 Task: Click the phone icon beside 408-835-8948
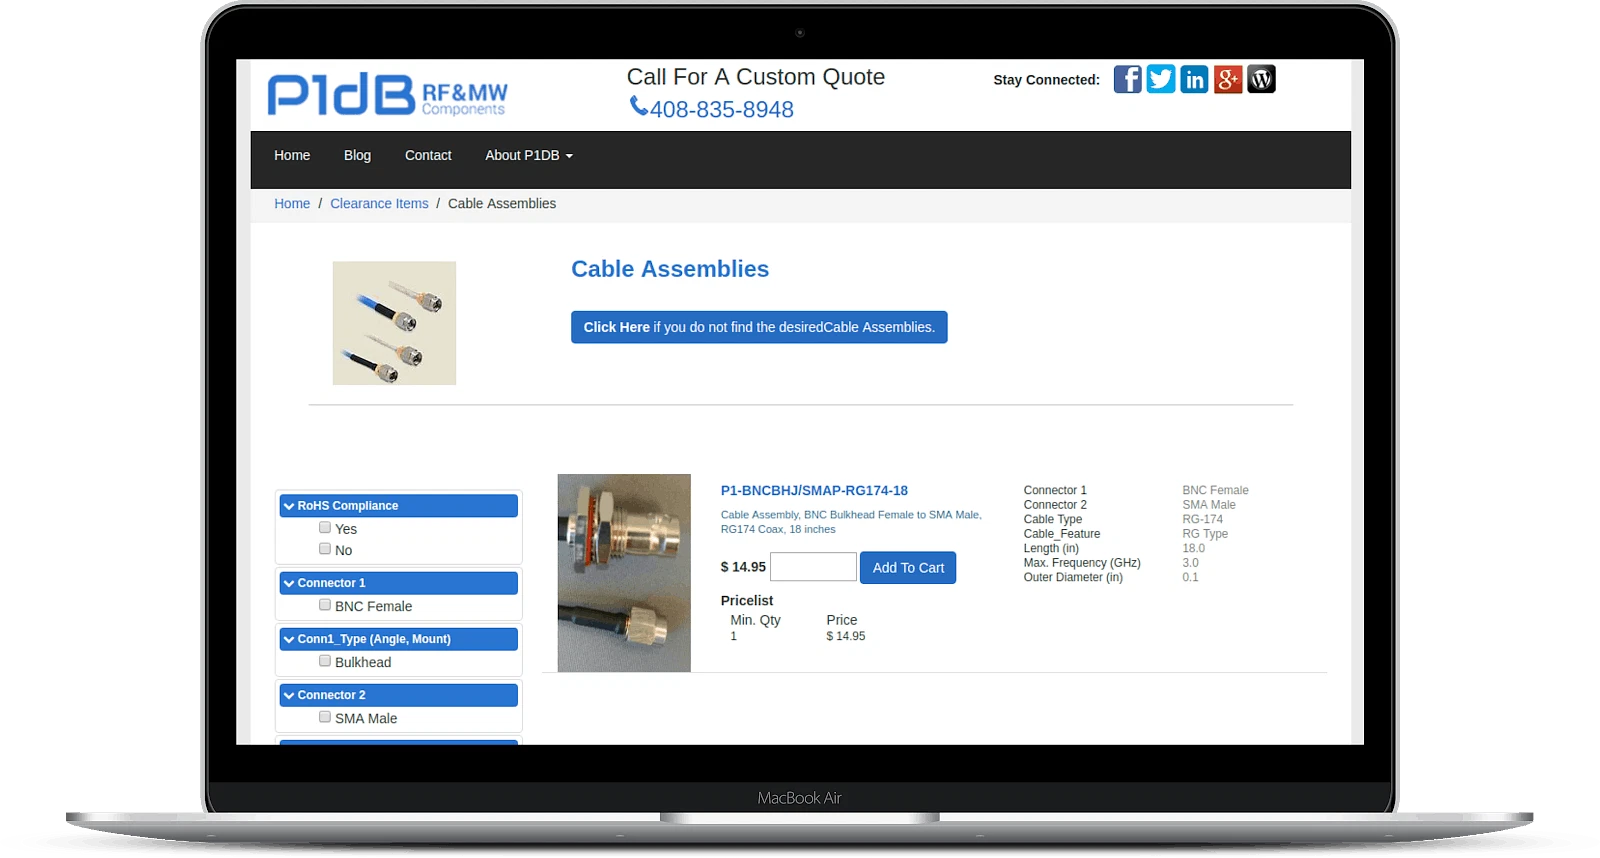638,106
